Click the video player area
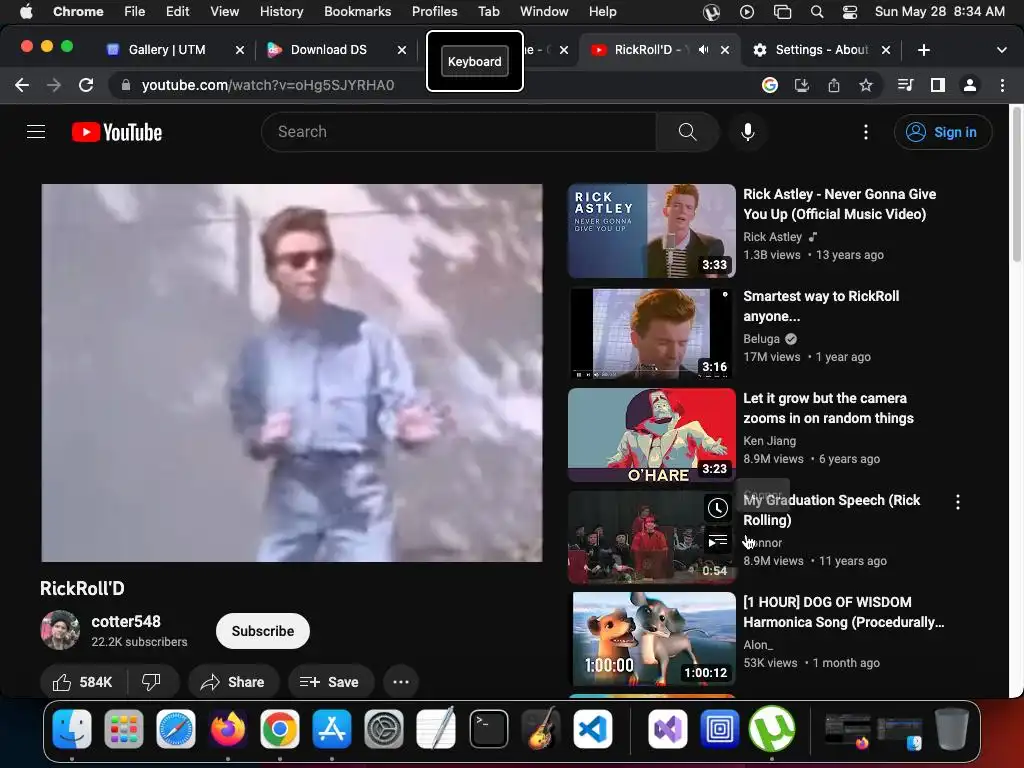Viewport: 1024px width, 768px height. pos(292,372)
